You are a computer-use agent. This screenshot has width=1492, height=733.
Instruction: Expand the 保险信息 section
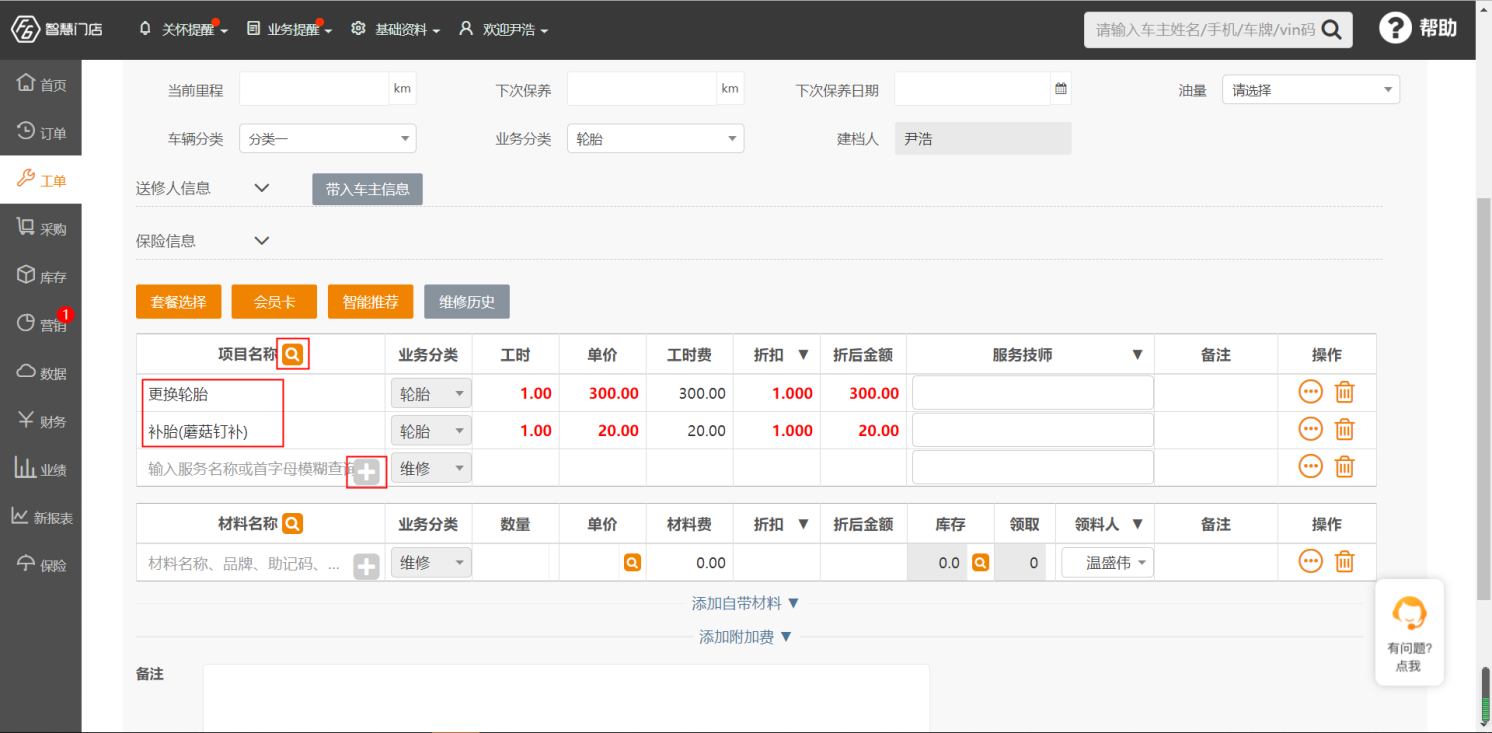262,240
